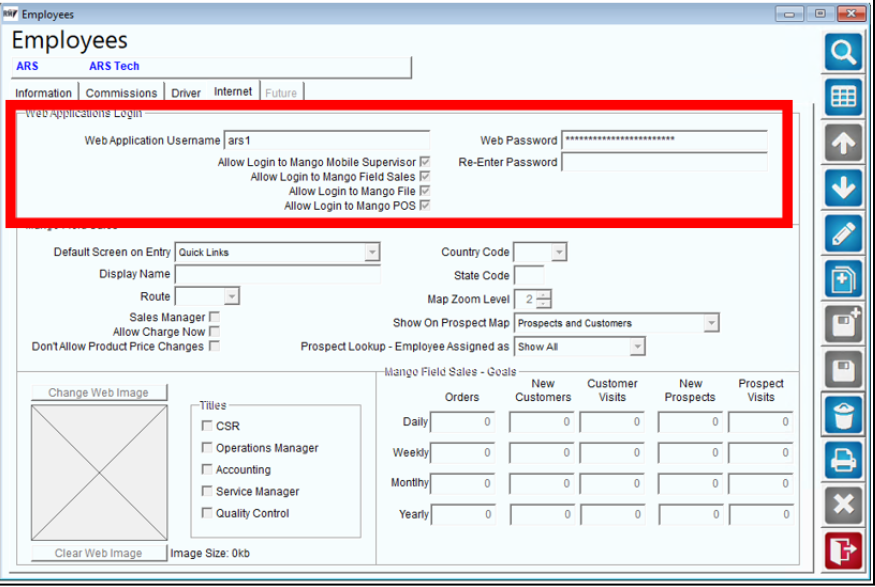
Task: Open the grid list view icon
Action: (x=843, y=97)
